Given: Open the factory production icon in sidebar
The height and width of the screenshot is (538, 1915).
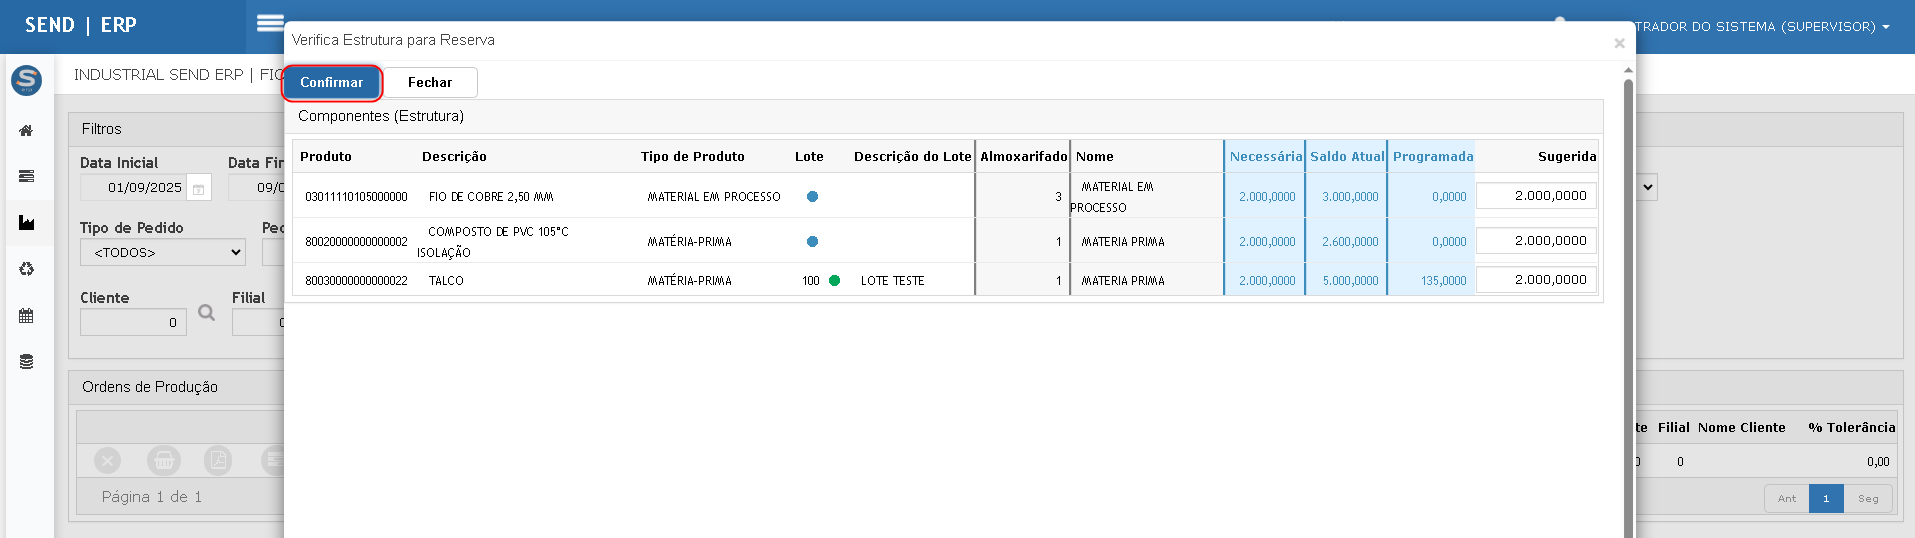Looking at the screenshot, I should pos(27,222).
